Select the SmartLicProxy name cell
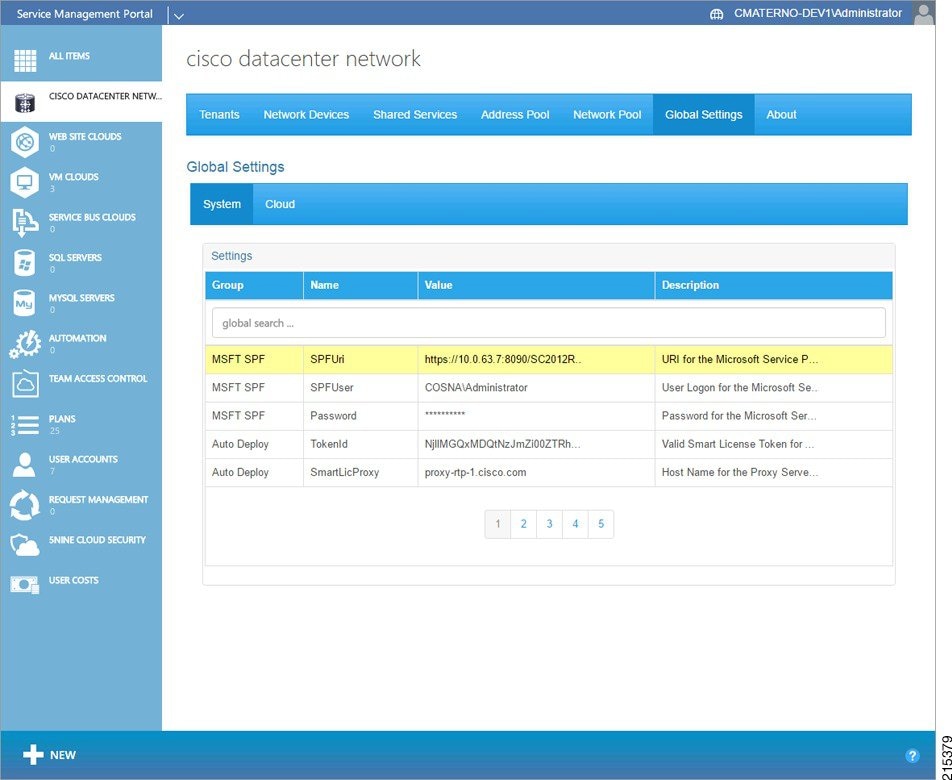952x780 pixels. tap(361, 472)
